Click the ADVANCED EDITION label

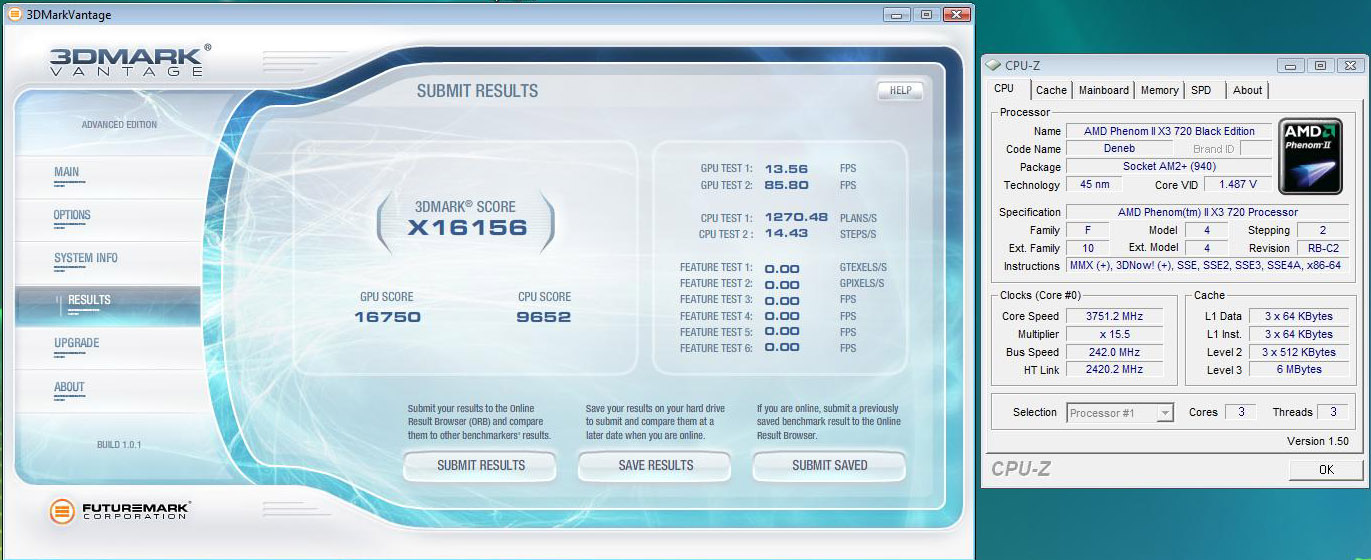pos(119,125)
